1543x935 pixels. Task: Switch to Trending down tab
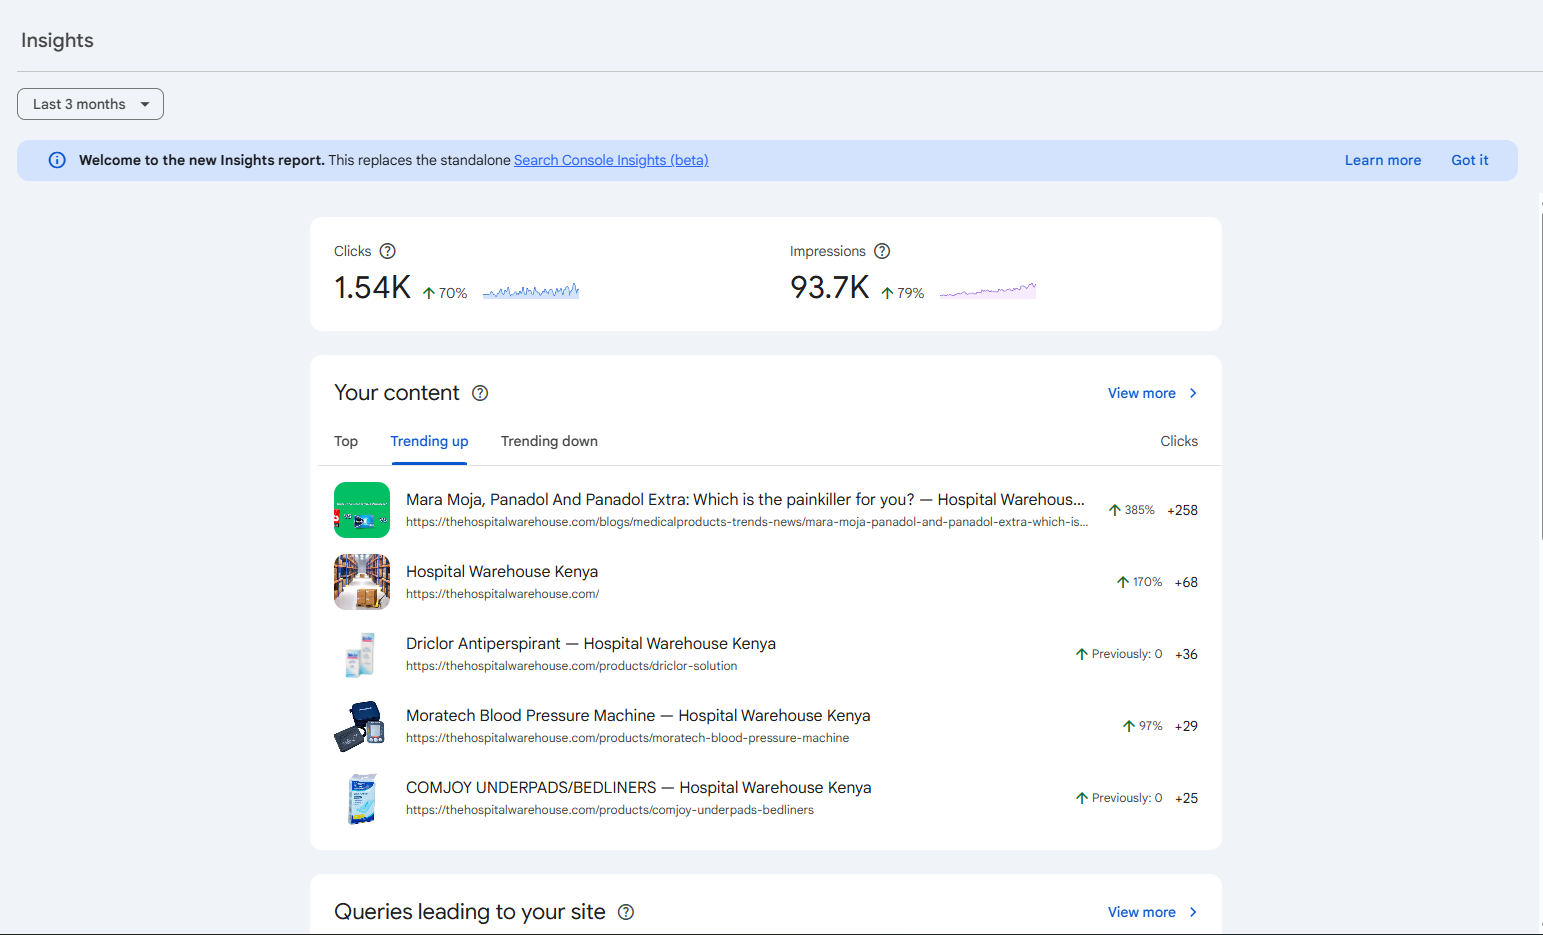(549, 441)
